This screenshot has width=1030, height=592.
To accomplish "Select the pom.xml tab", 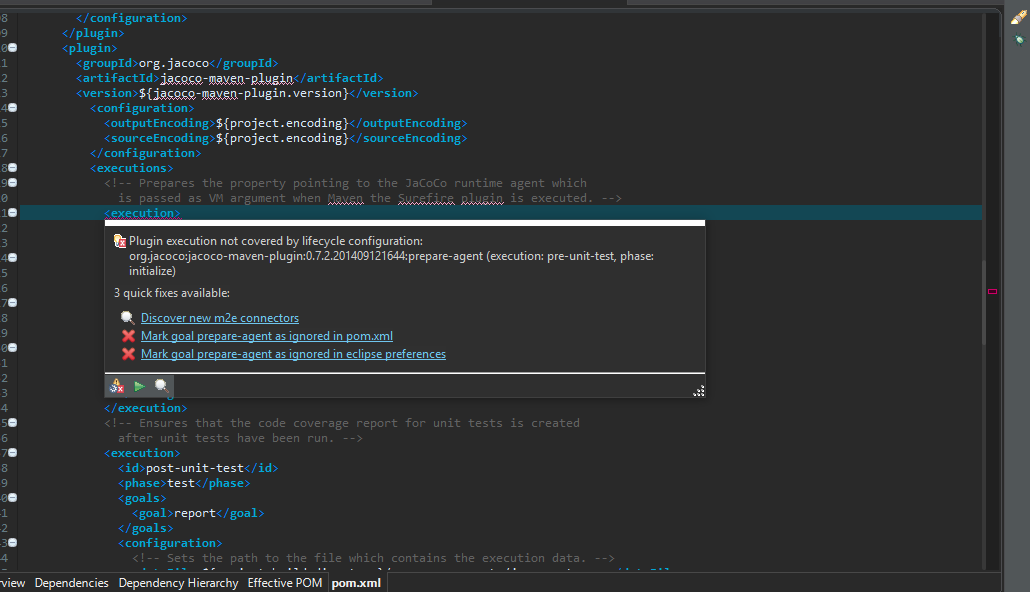I will pyautogui.click(x=356, y=583).
